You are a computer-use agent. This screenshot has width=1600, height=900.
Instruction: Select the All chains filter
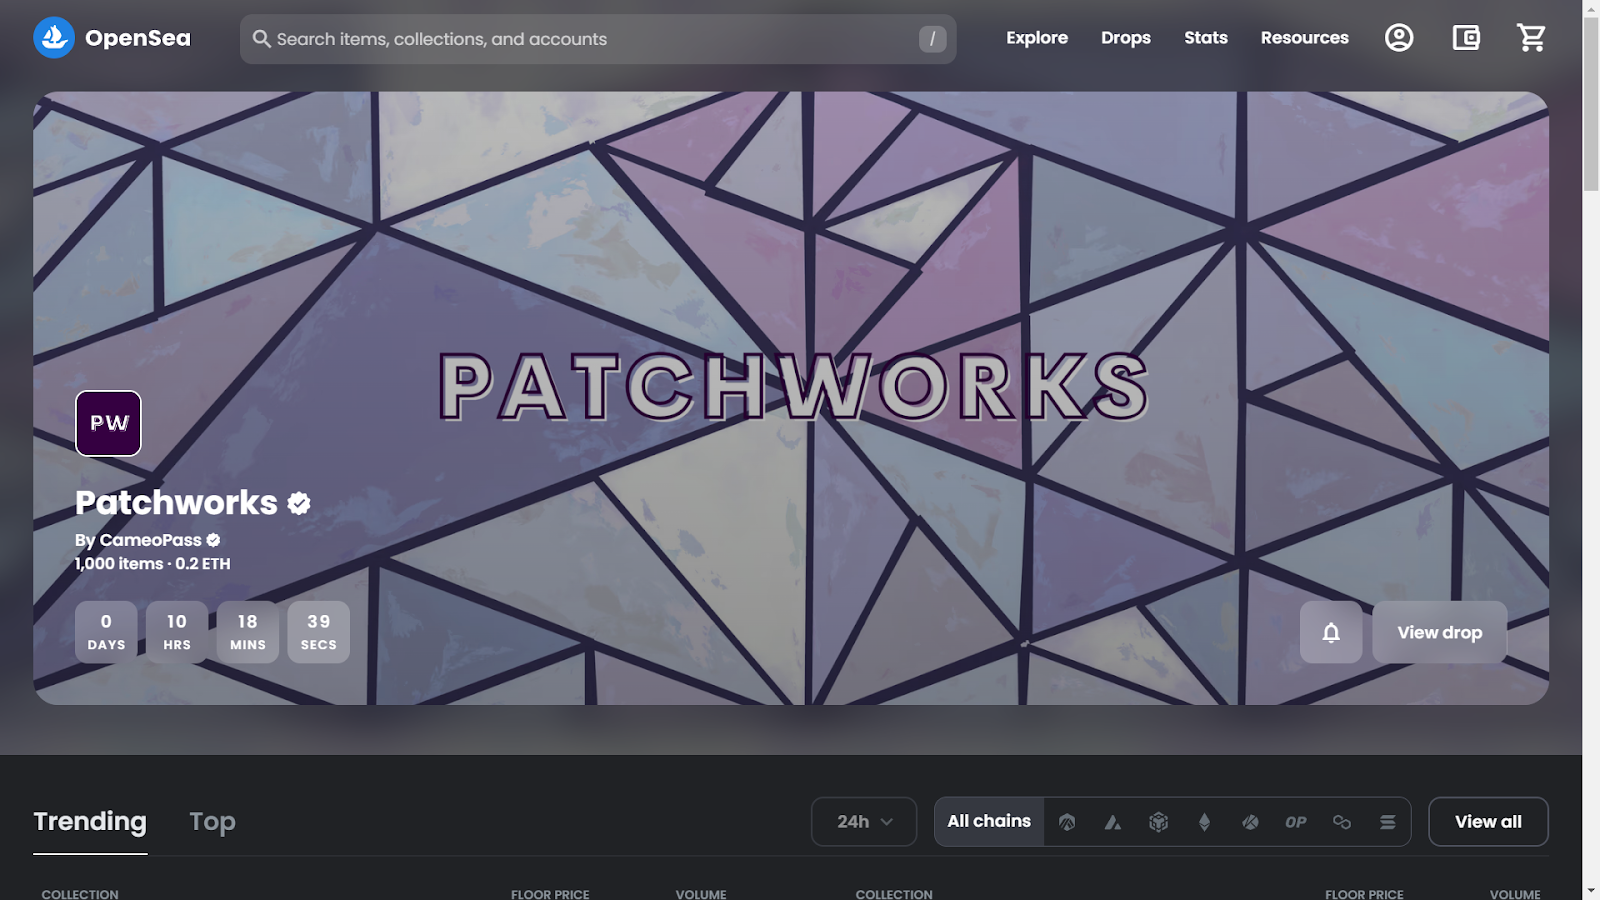(989, 821)
